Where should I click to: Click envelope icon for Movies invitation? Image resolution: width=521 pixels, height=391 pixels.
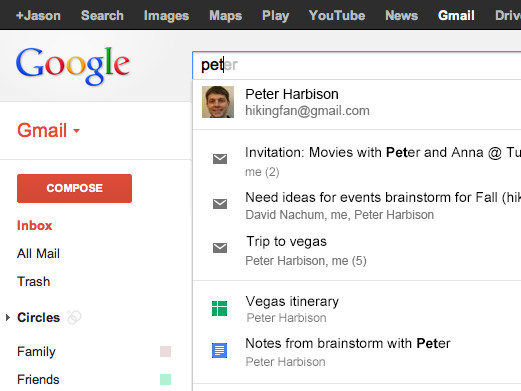220,159
